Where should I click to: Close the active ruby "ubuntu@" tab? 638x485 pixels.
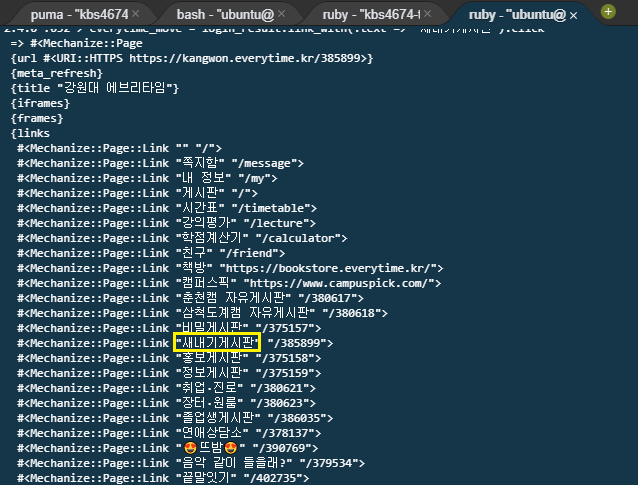tap(573, 15)
